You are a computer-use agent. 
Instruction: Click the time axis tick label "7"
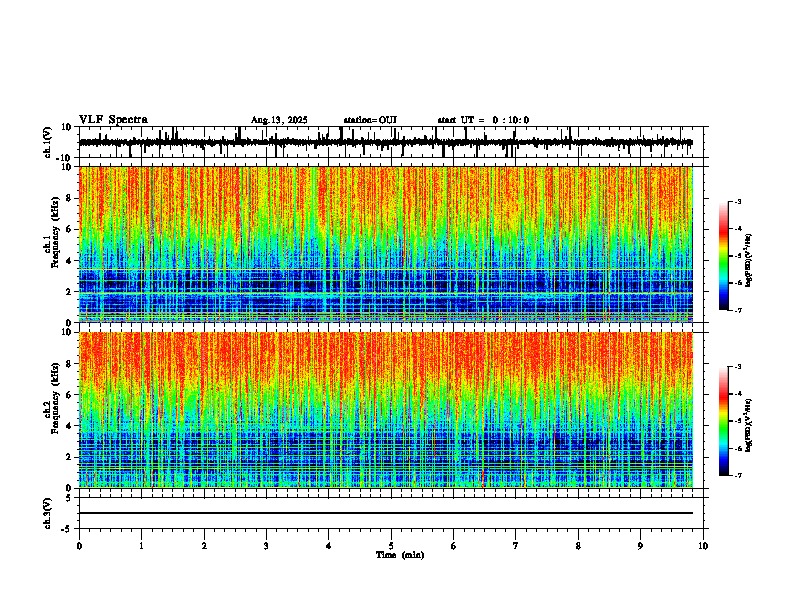516,546
